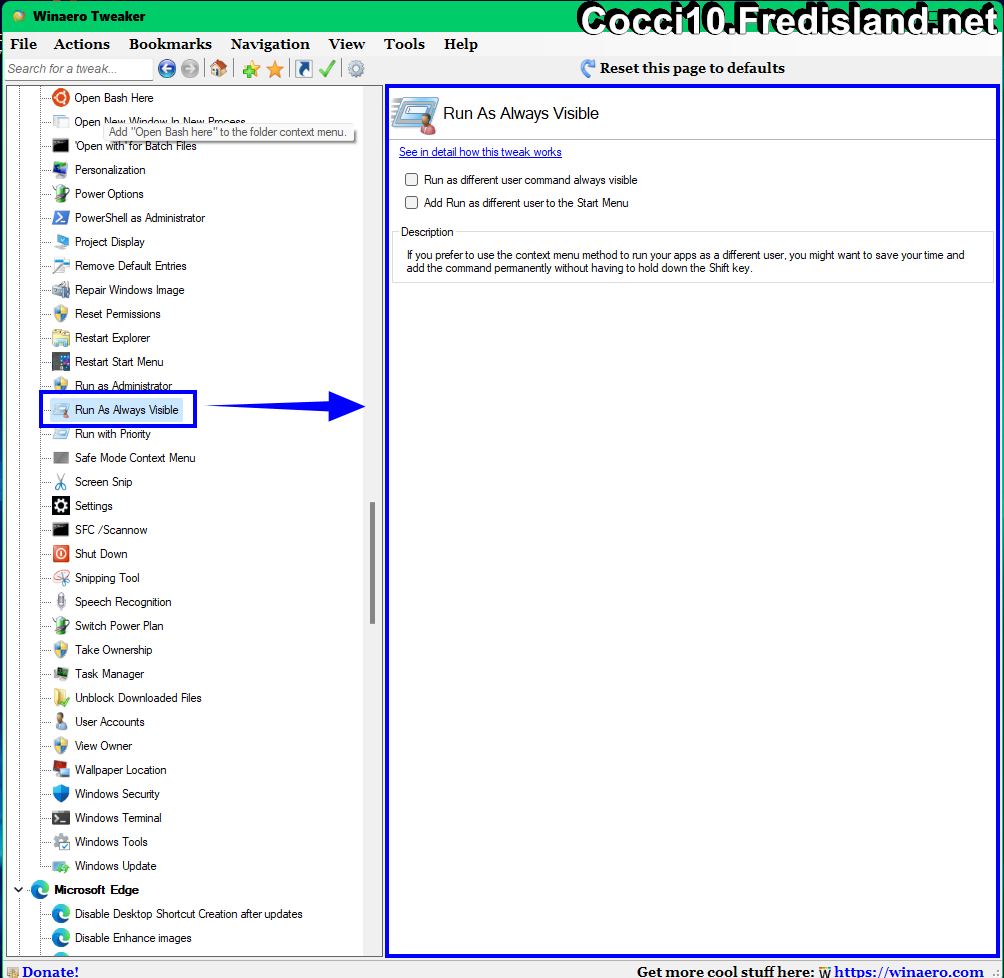Click the create shortcut arrow icon

(304, 69)
